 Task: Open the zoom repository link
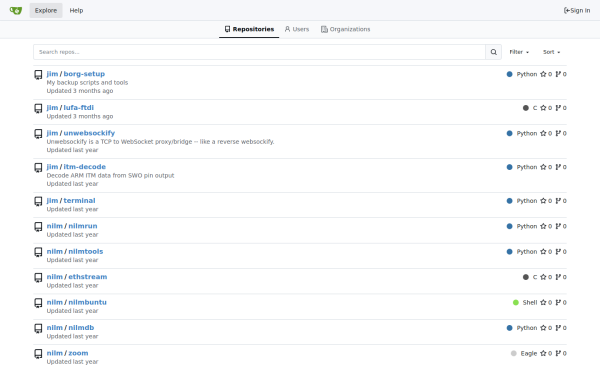click(78, 353)
